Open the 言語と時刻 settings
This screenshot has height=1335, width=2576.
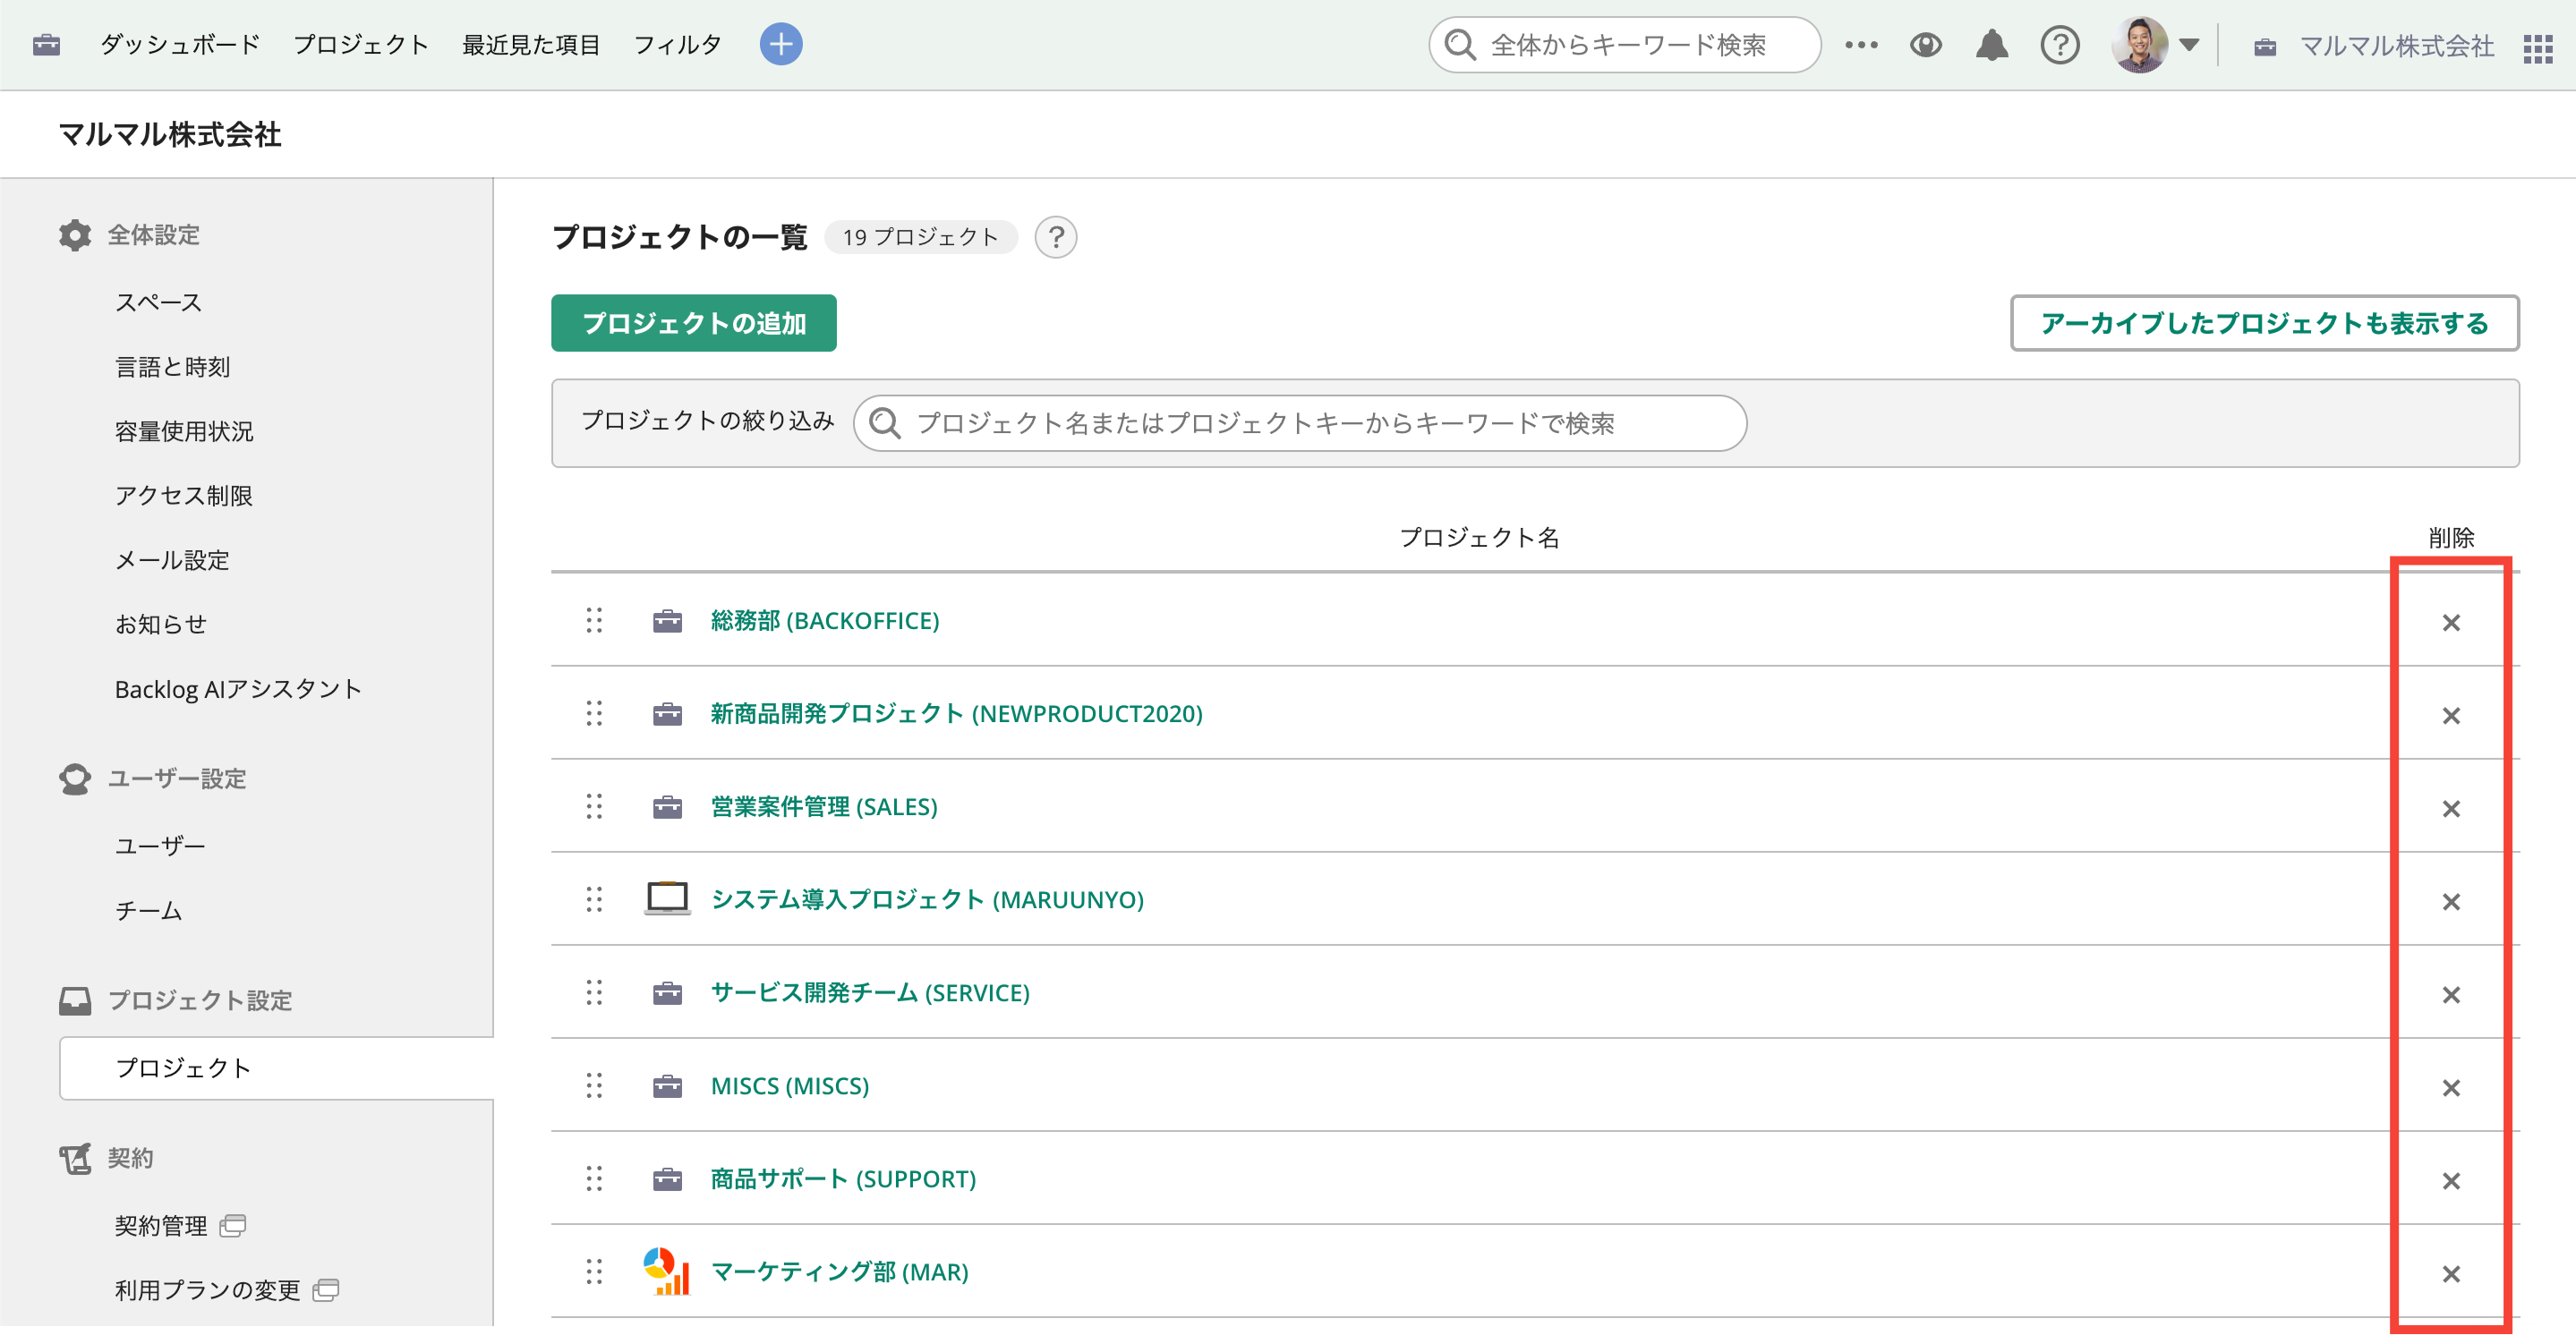(x=172, y=367)
